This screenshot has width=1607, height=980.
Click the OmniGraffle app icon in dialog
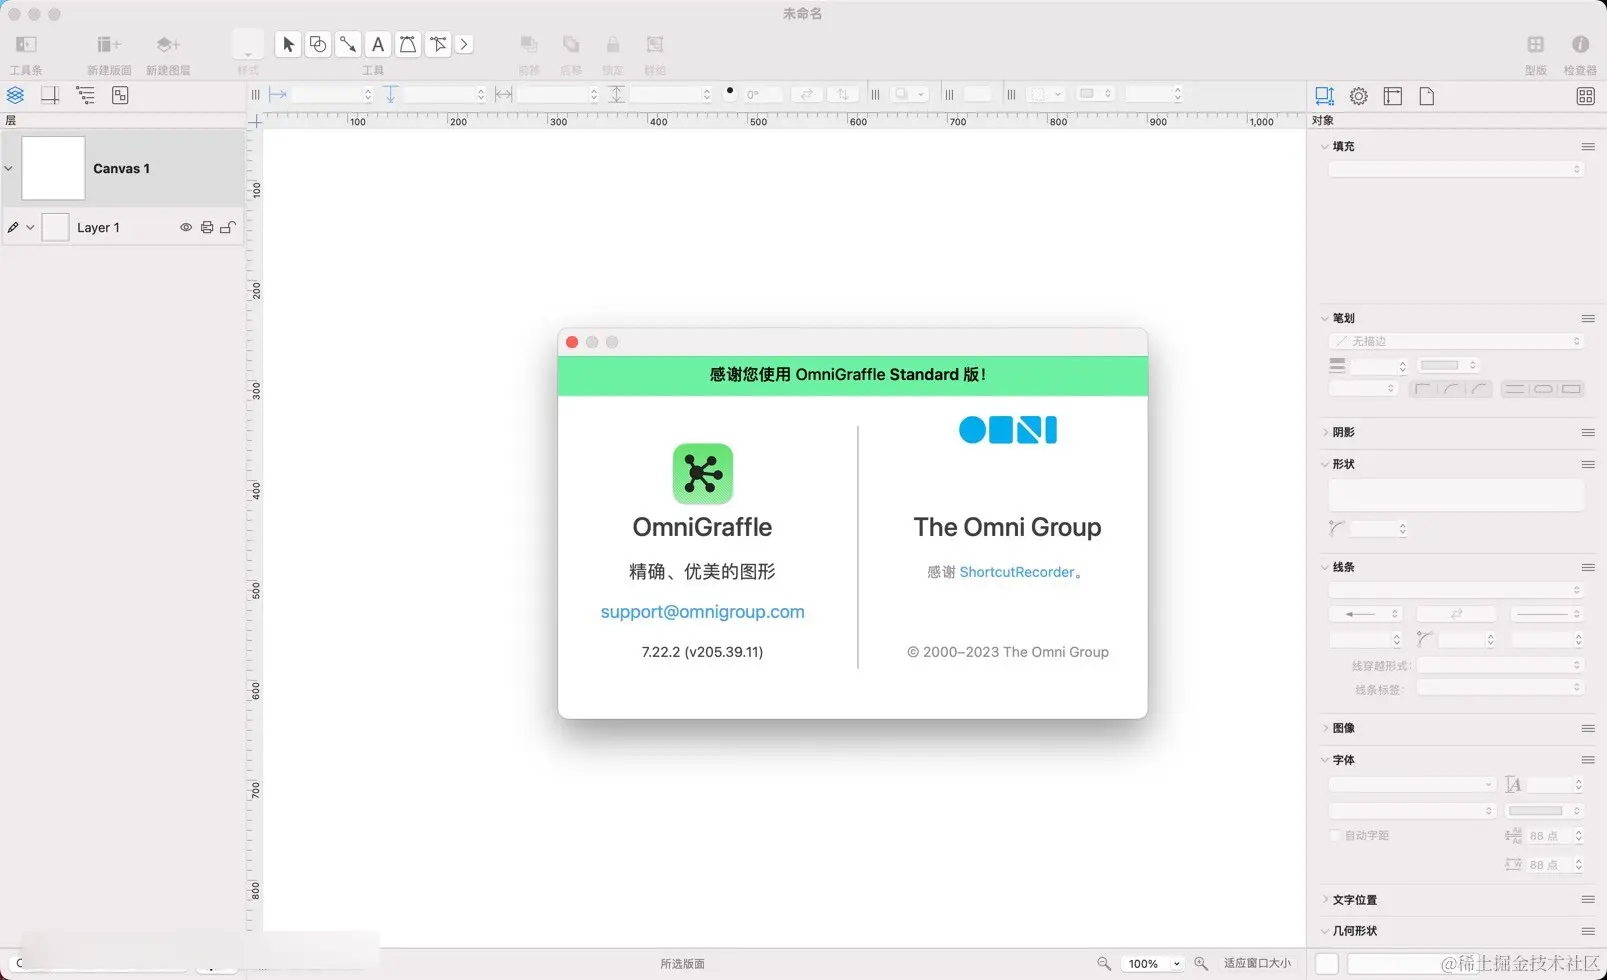click(703, 474)
